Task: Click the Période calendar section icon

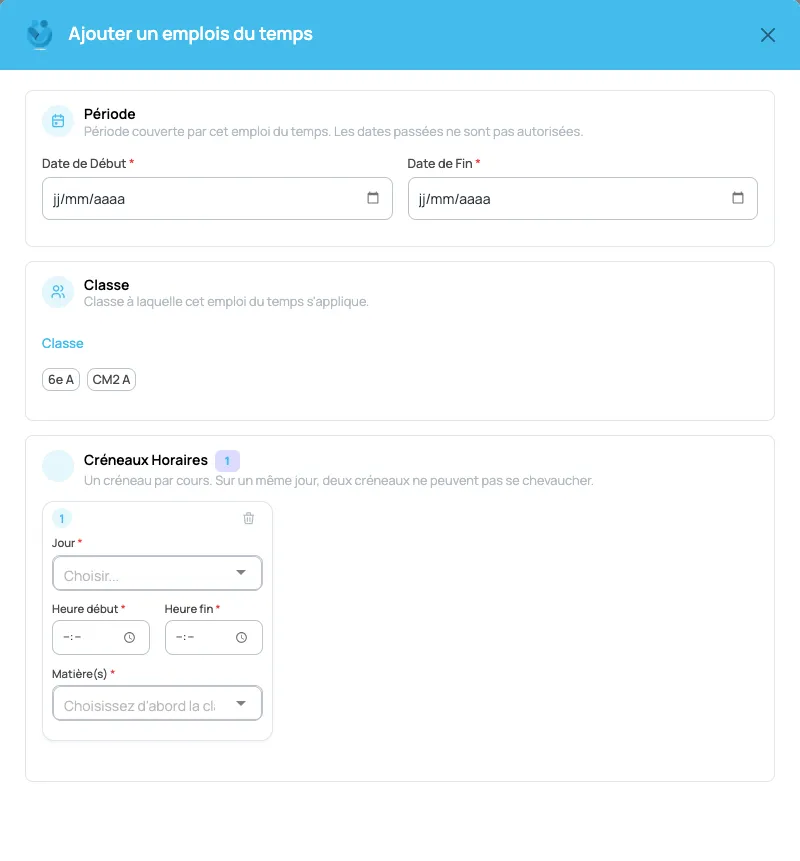Action: pyautogui.click(x=58, y=121)
